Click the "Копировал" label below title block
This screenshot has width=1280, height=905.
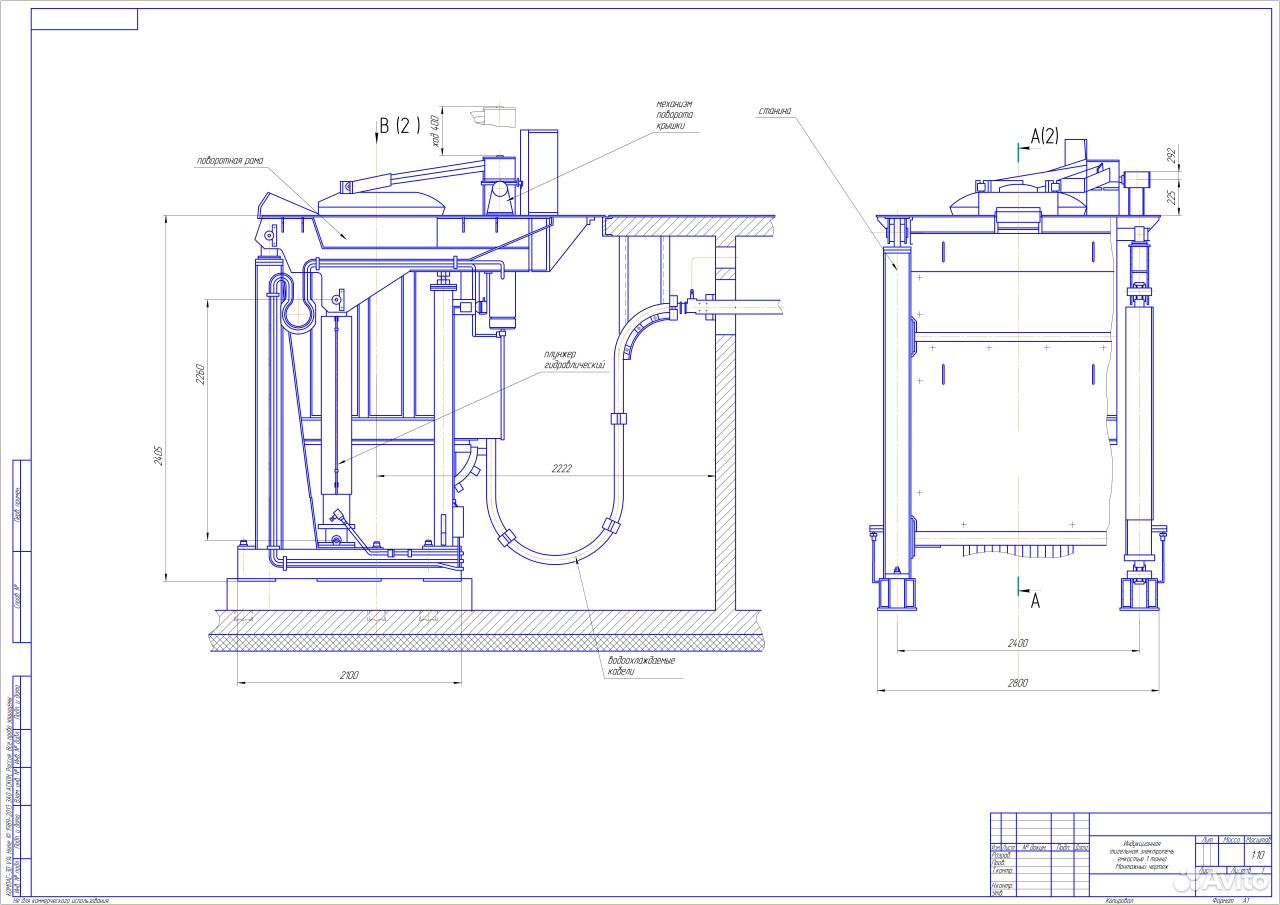point(1119,900)
